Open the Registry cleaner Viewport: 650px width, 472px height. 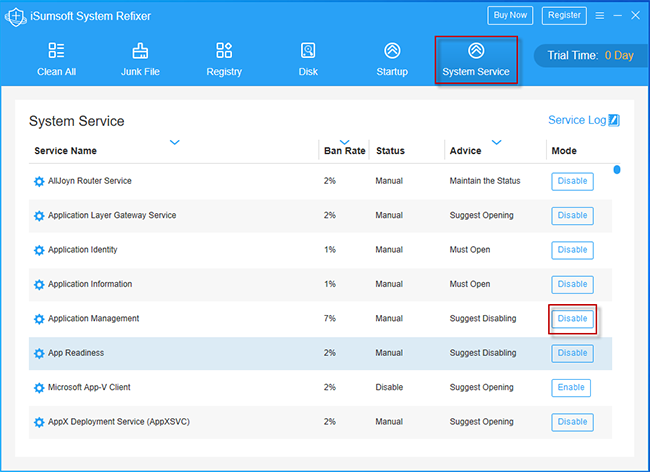(x=224, y=59)
